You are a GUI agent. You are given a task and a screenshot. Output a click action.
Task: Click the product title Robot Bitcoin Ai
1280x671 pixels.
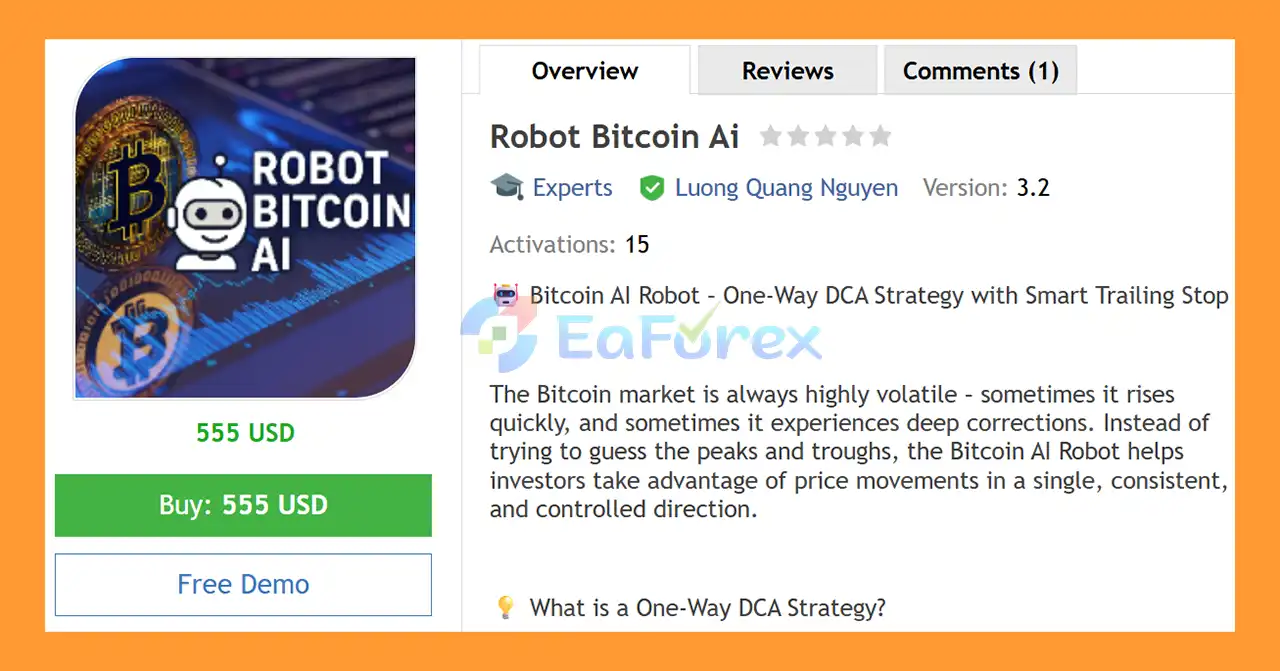(x=614, y=136)
